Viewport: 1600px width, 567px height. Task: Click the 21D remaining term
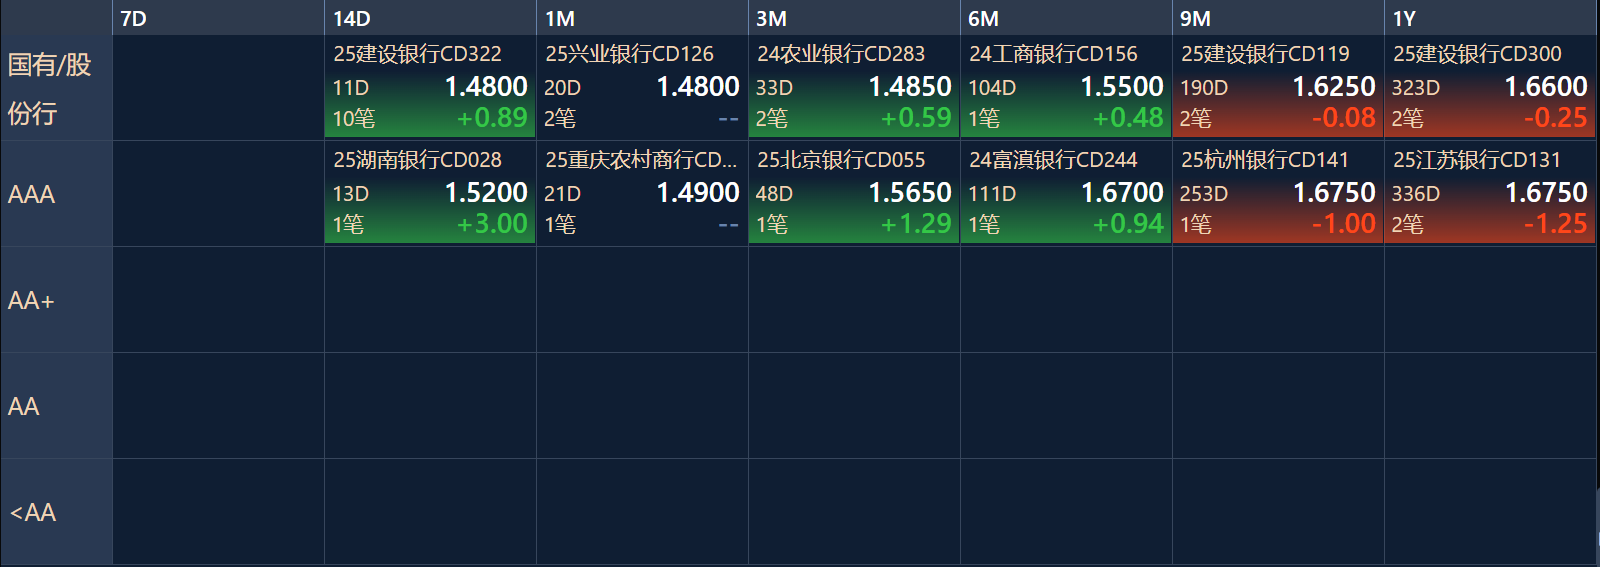pyautogui.click(x=562, y=194)
